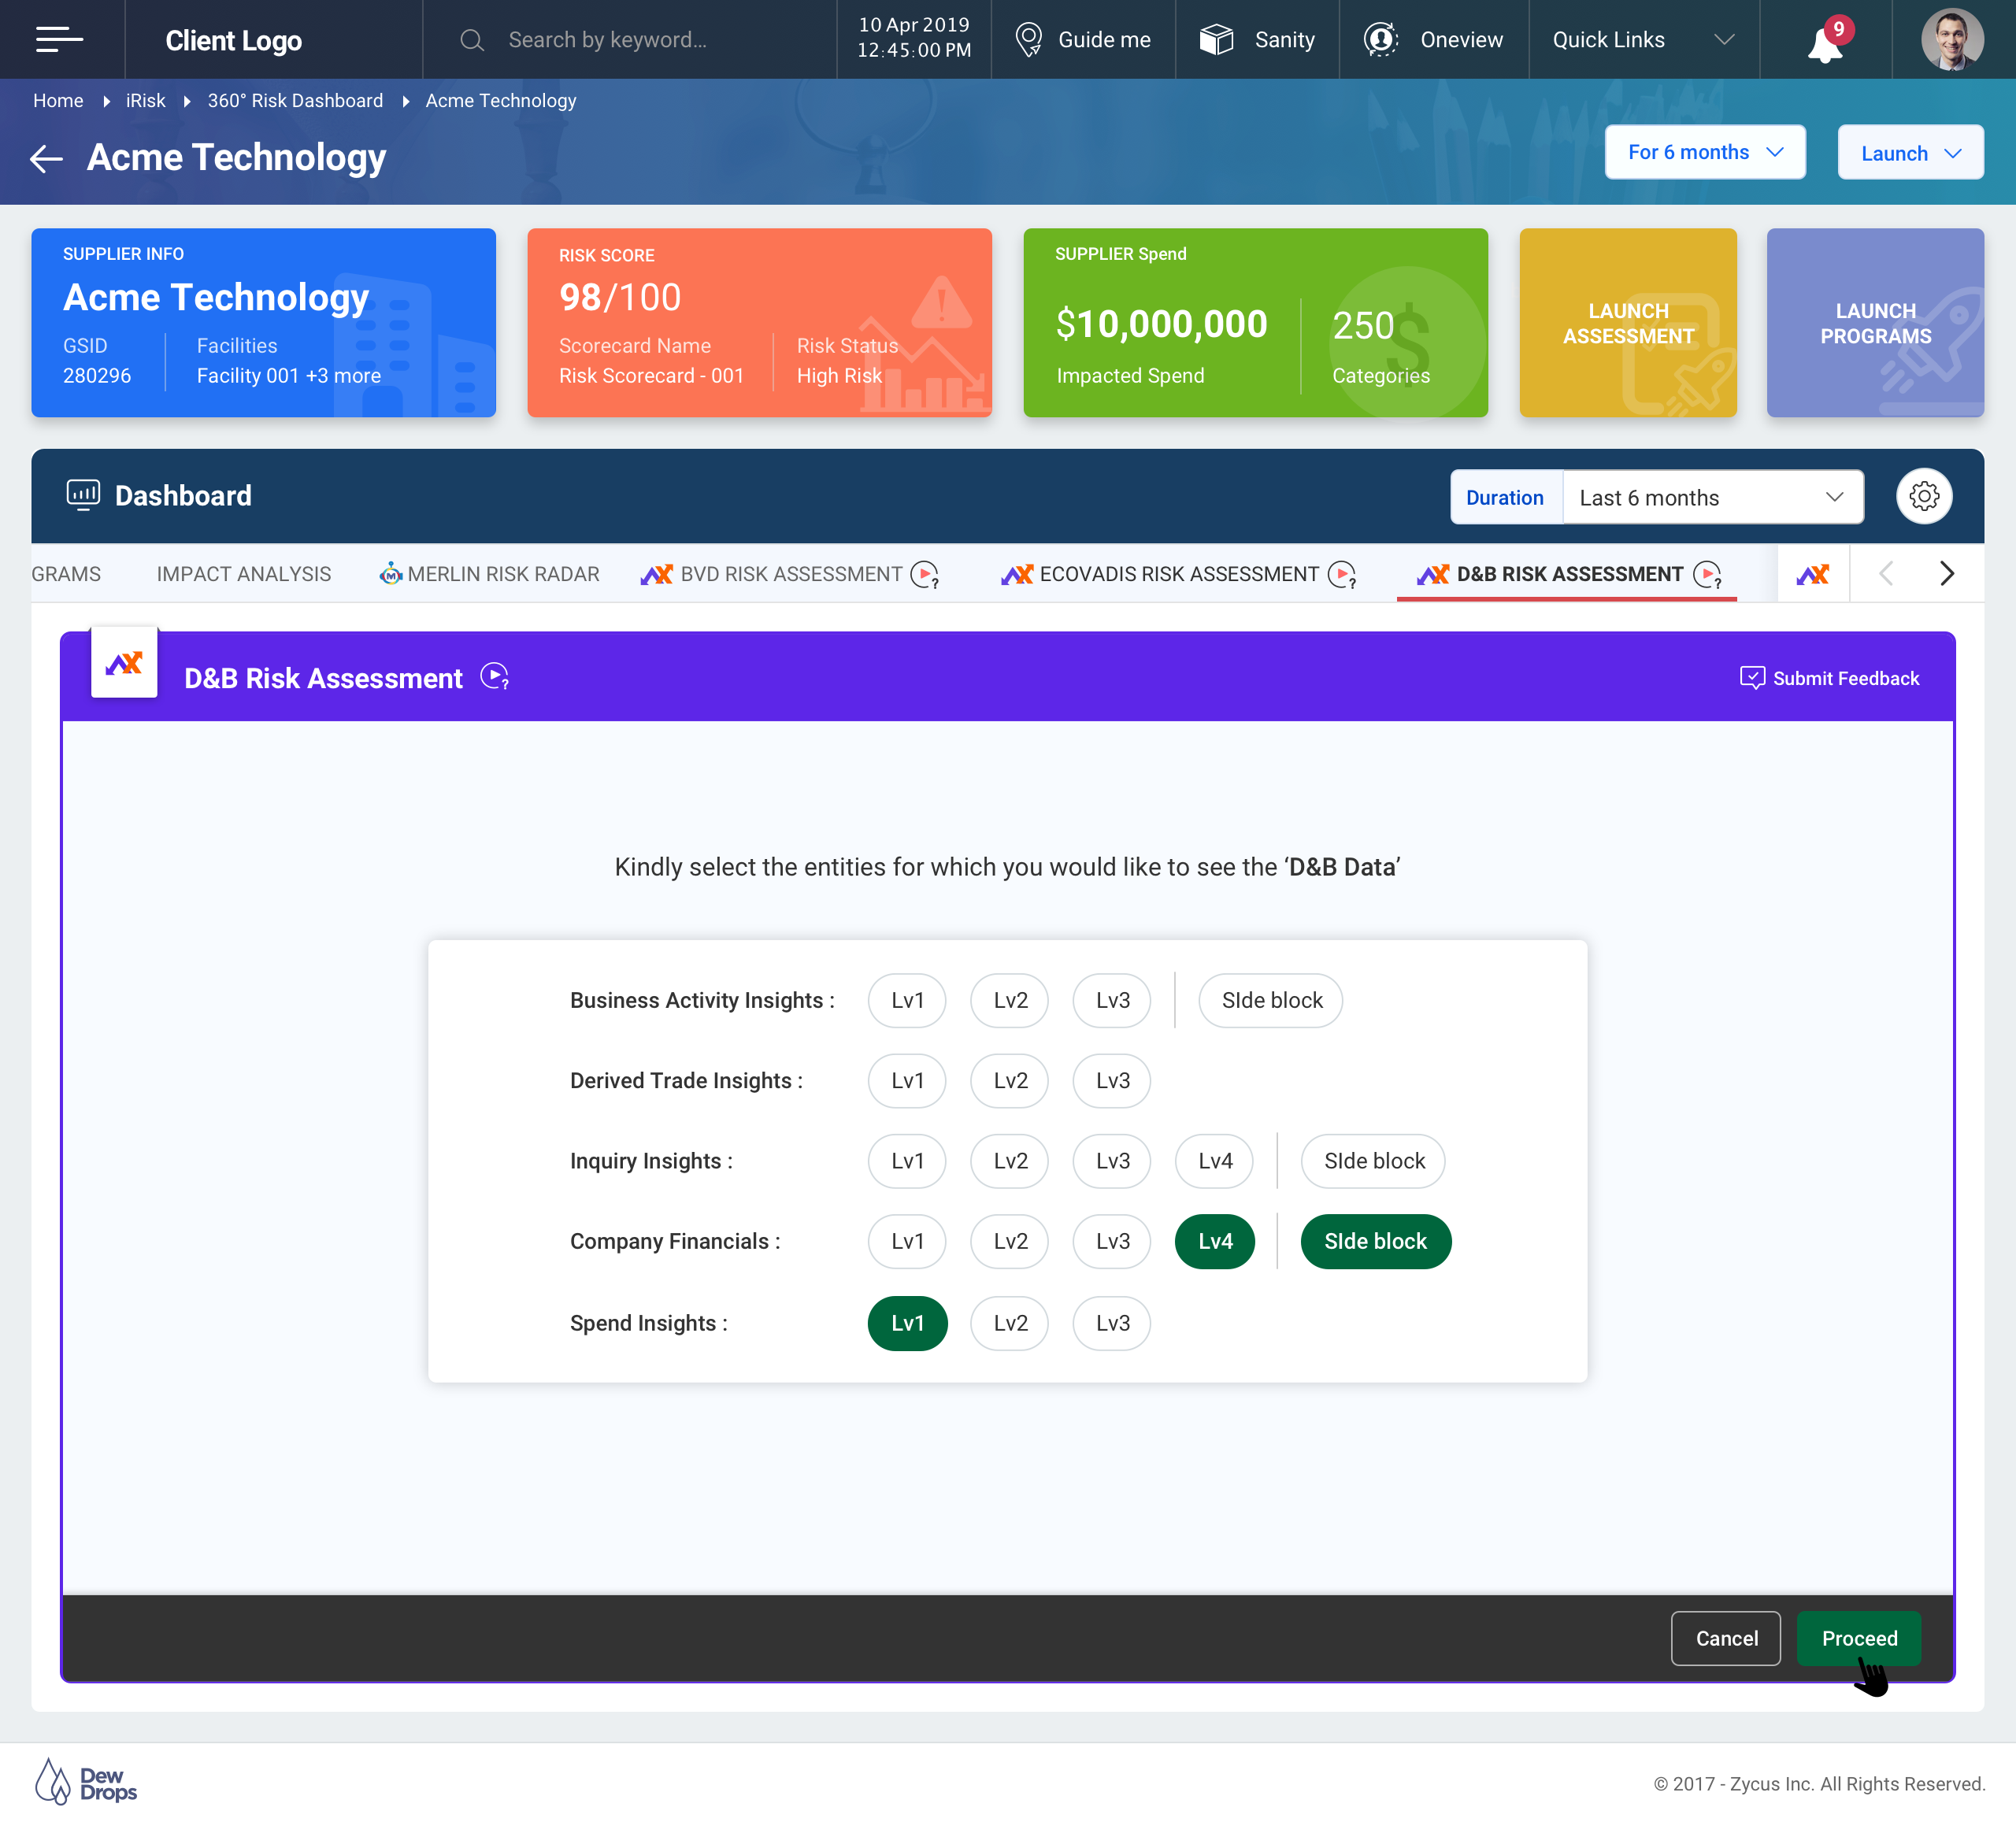2016x1822 pixels.
Task: Expand the For 6 months dropdown
Action: pyautogui.click(x=1704, y=153)
